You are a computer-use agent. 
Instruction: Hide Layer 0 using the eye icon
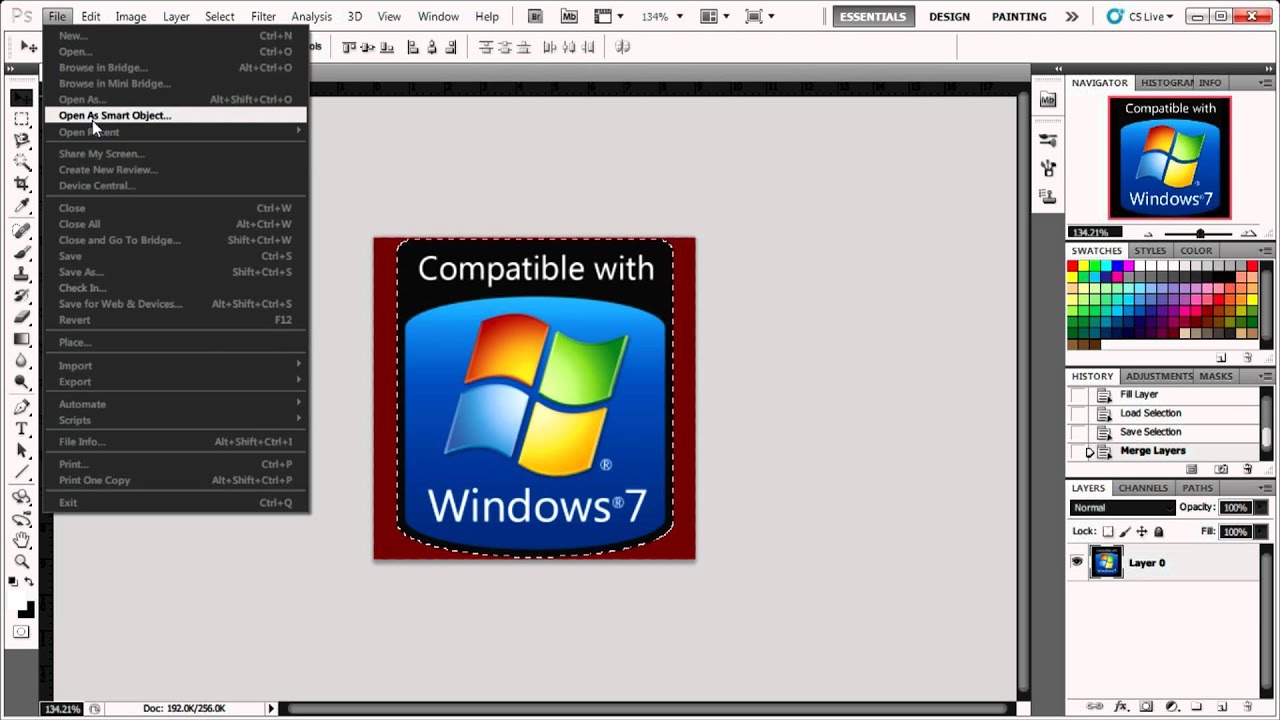[x=1077, y=563]
